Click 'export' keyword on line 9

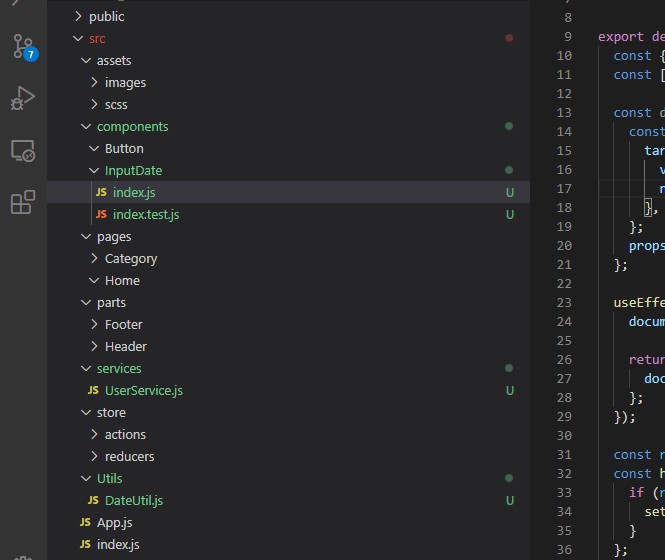[x=621, y=37]
